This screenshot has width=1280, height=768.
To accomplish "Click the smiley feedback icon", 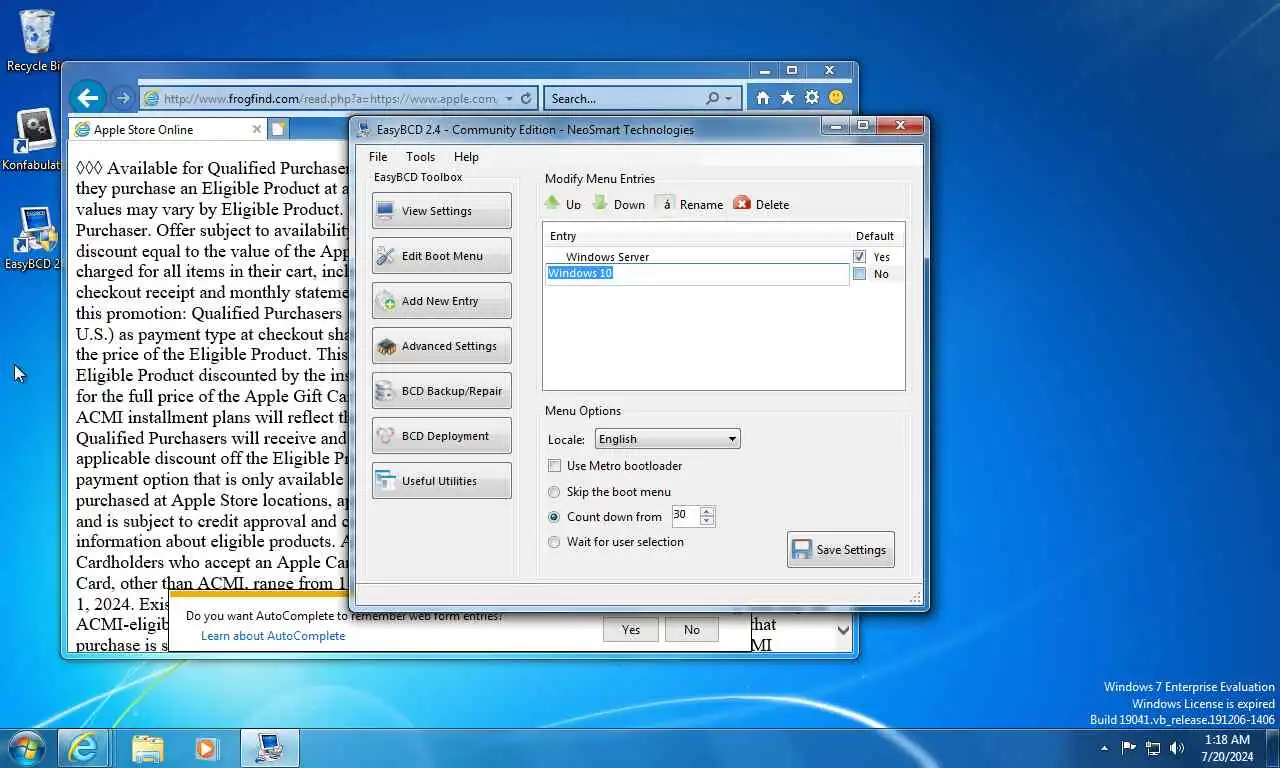I will pyautogui.click(x=836, y=97).
